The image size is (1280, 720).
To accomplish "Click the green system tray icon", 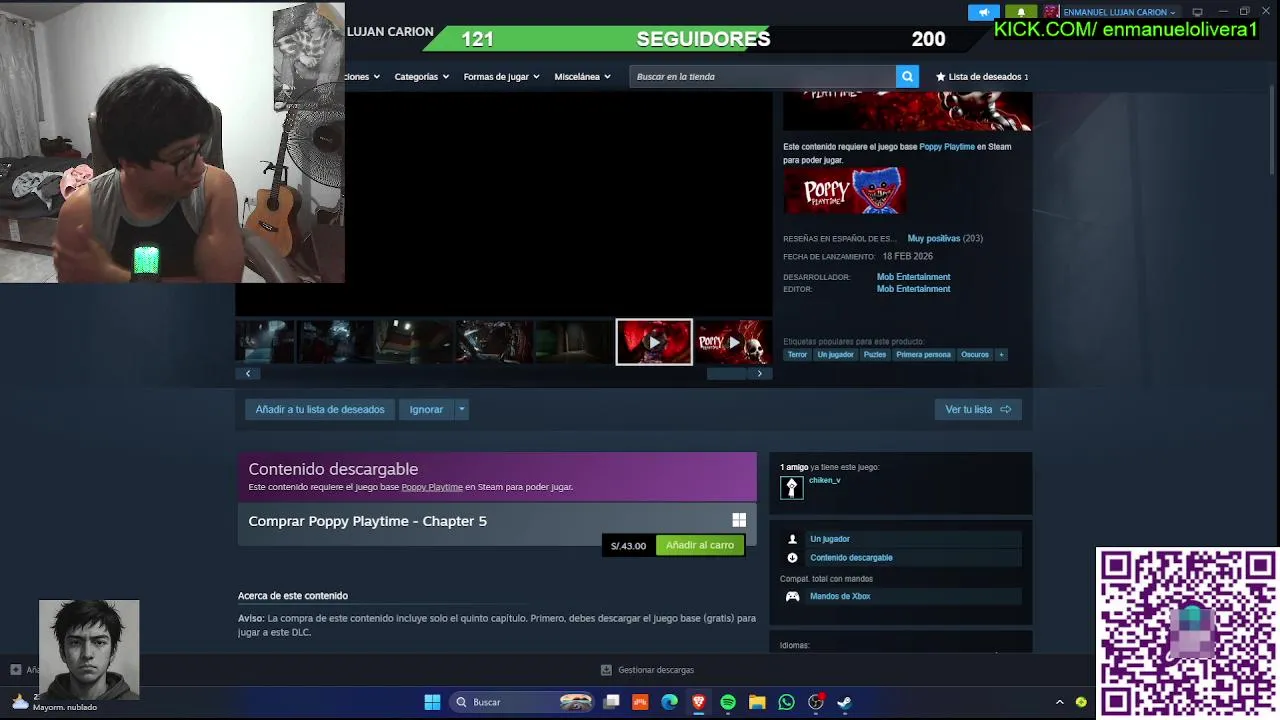I will click(x=1081, y=702).
